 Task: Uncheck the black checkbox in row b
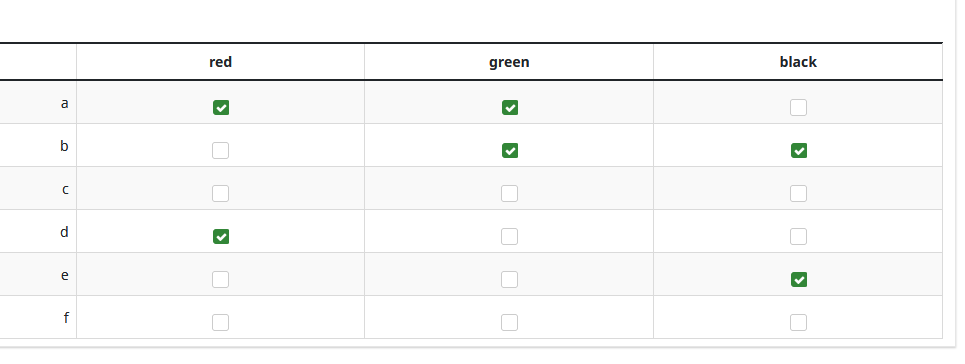(x=798, y=151)
